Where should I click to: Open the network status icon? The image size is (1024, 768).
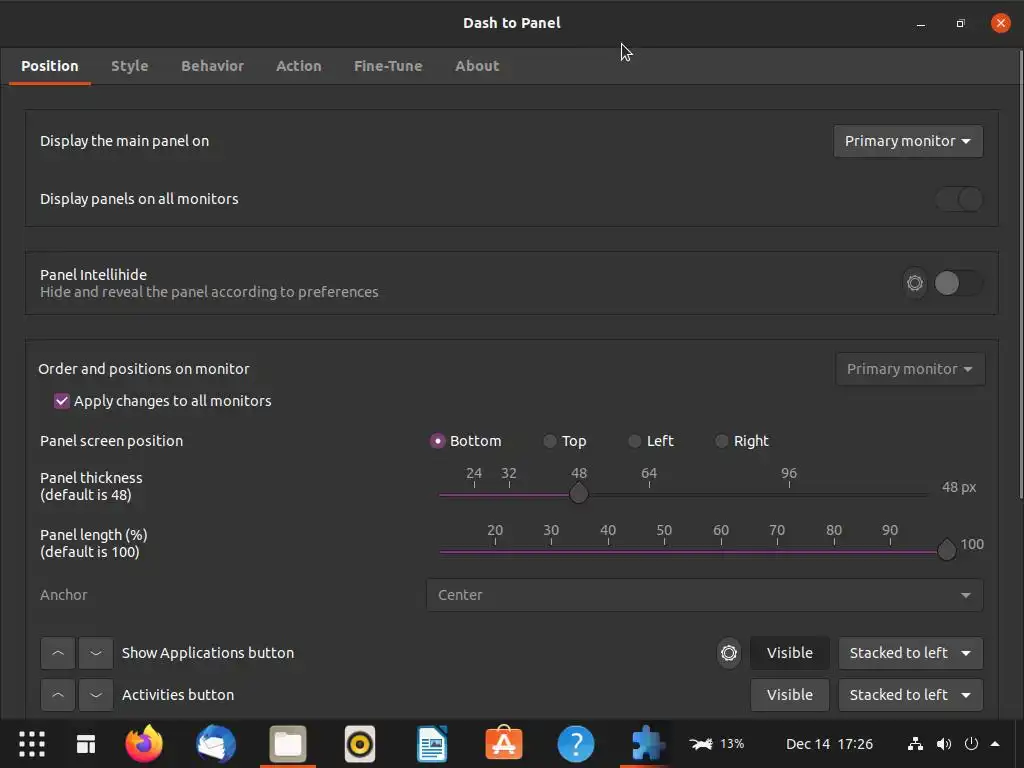[x=916, y=744]
